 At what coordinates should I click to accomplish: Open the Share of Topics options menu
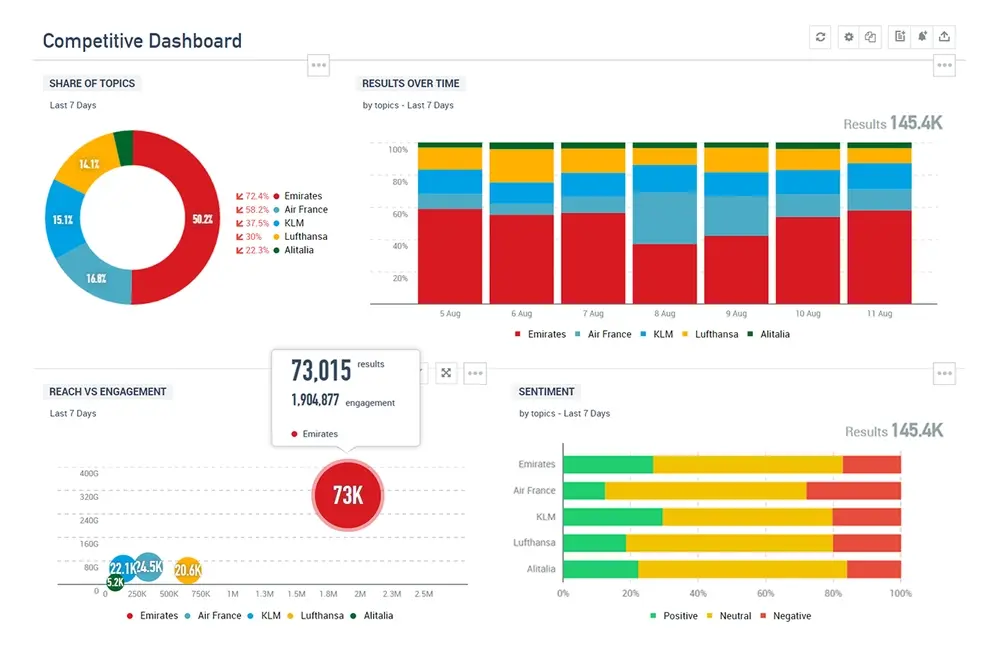(318, 65)
